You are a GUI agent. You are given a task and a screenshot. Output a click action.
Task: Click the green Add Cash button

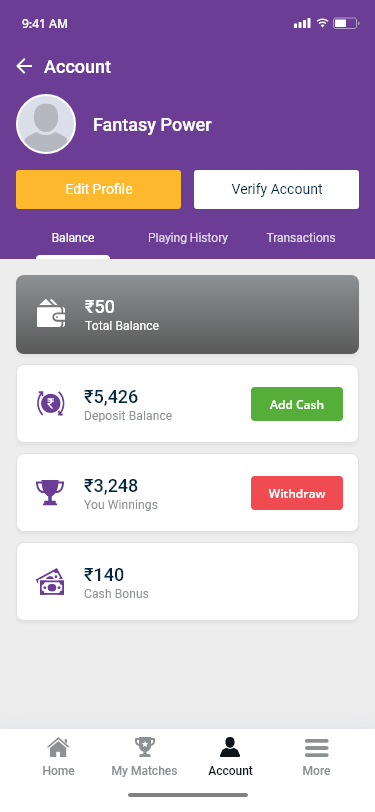coord(297,404)
